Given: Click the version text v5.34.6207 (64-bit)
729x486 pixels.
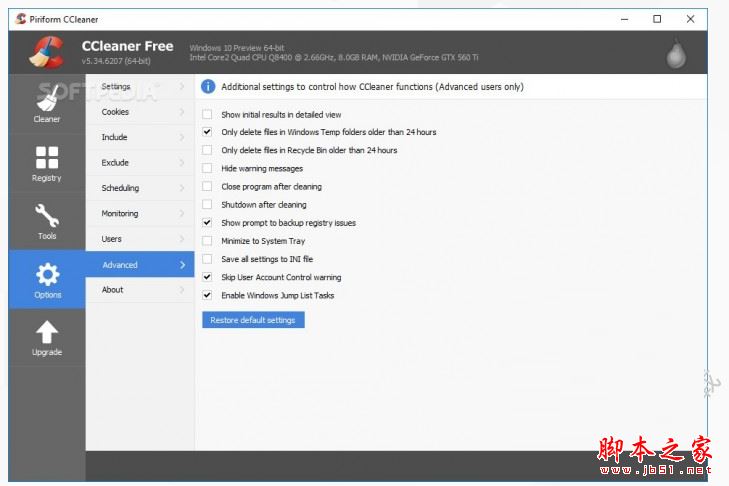Looking at the screenshot, I should [116, 61].
